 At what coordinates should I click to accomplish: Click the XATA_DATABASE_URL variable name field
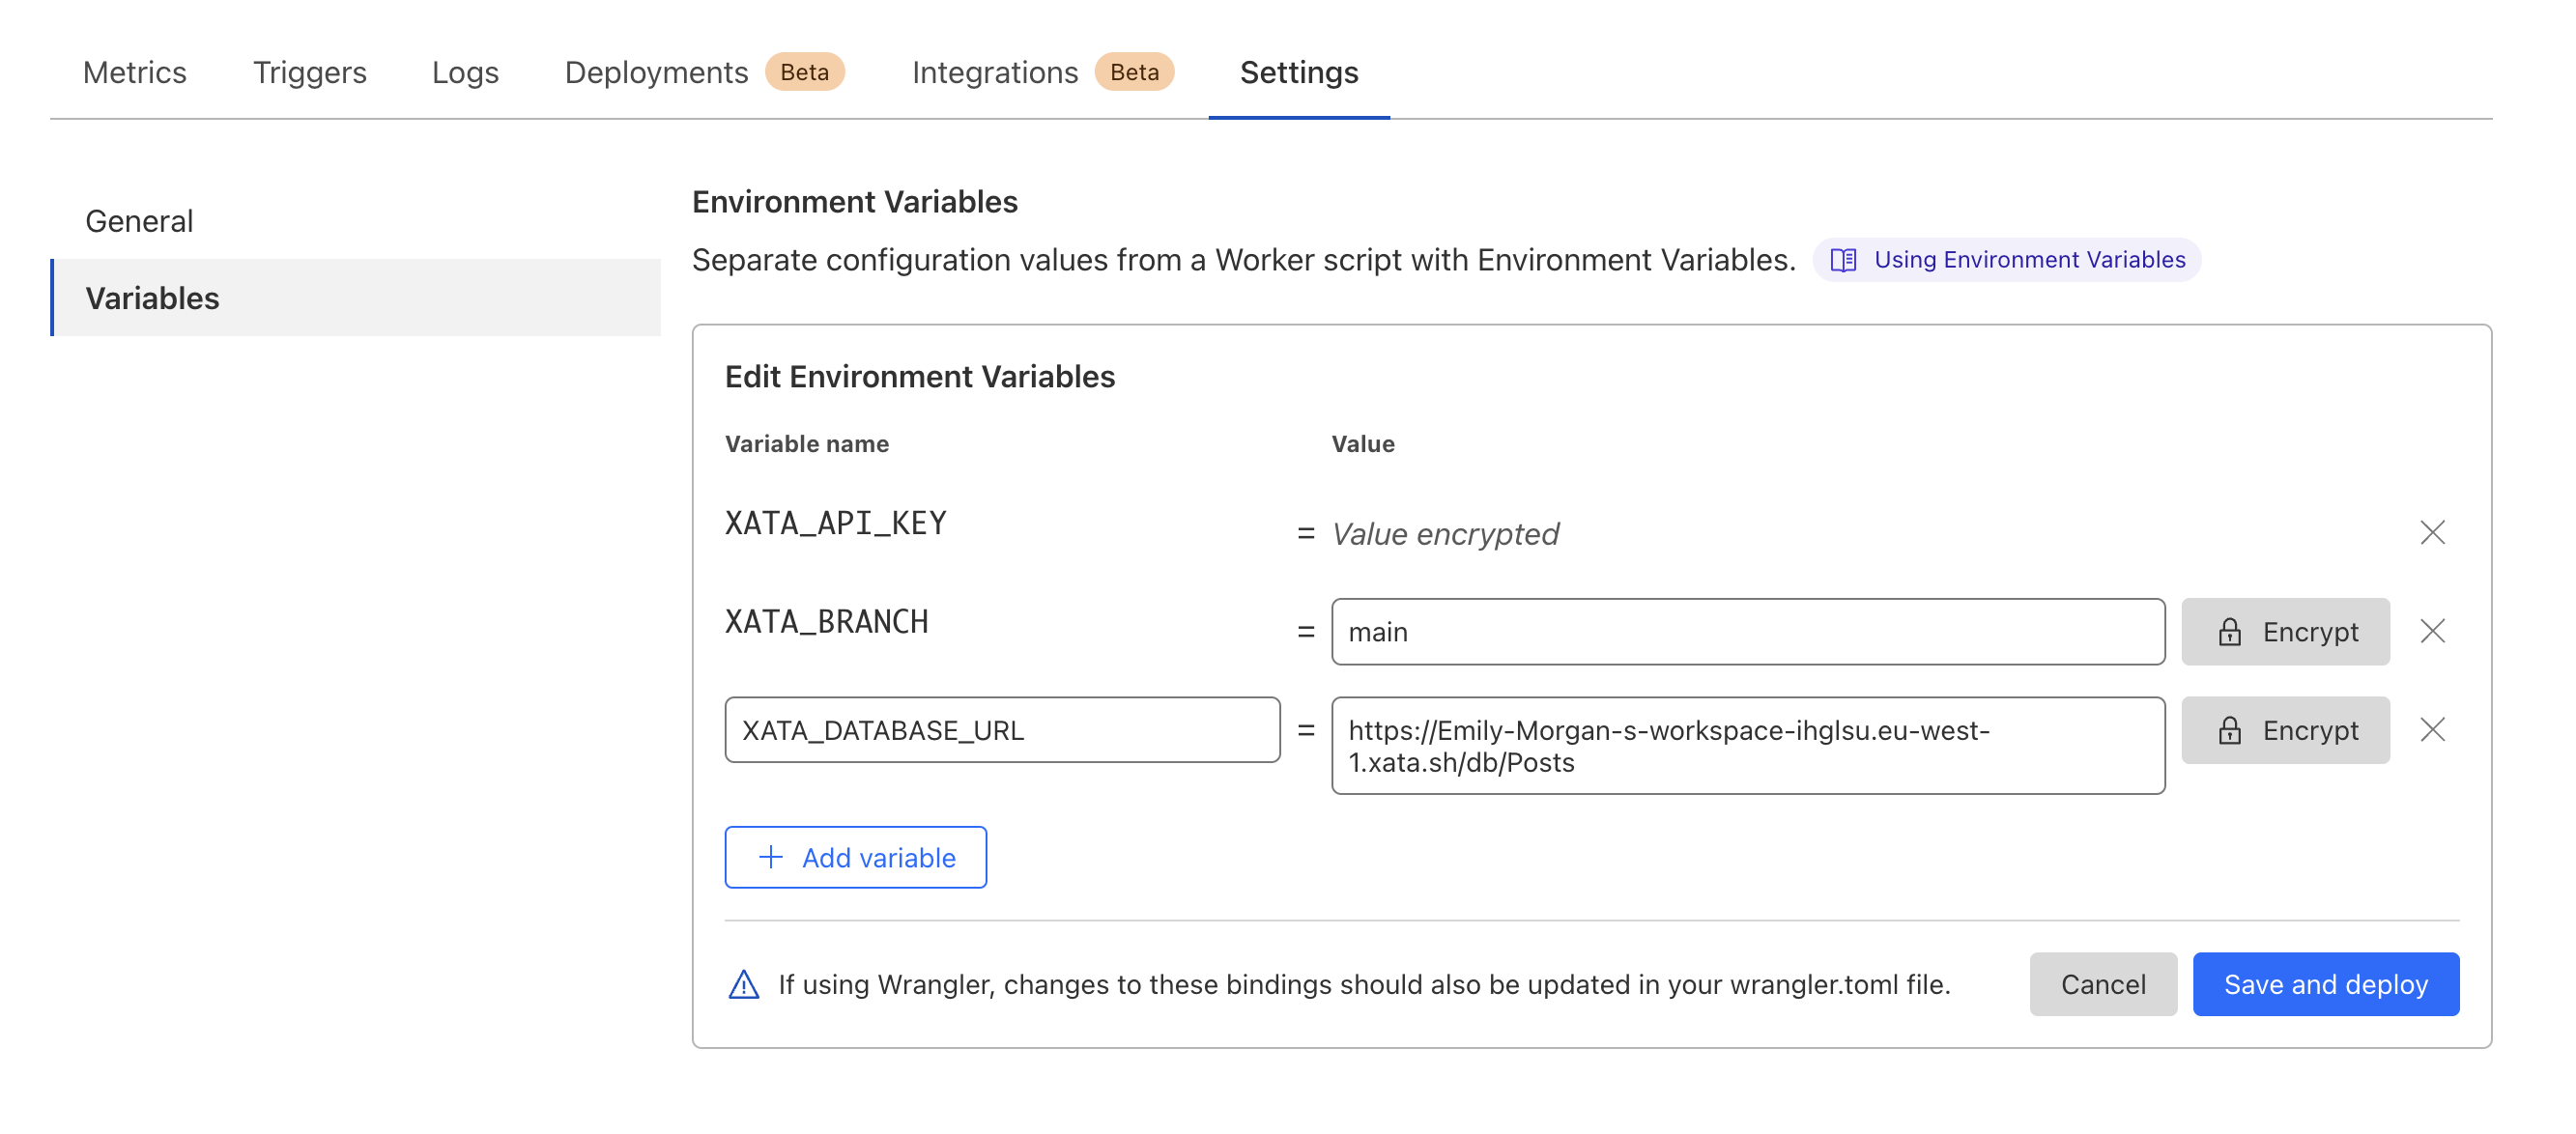(1002, 729)
